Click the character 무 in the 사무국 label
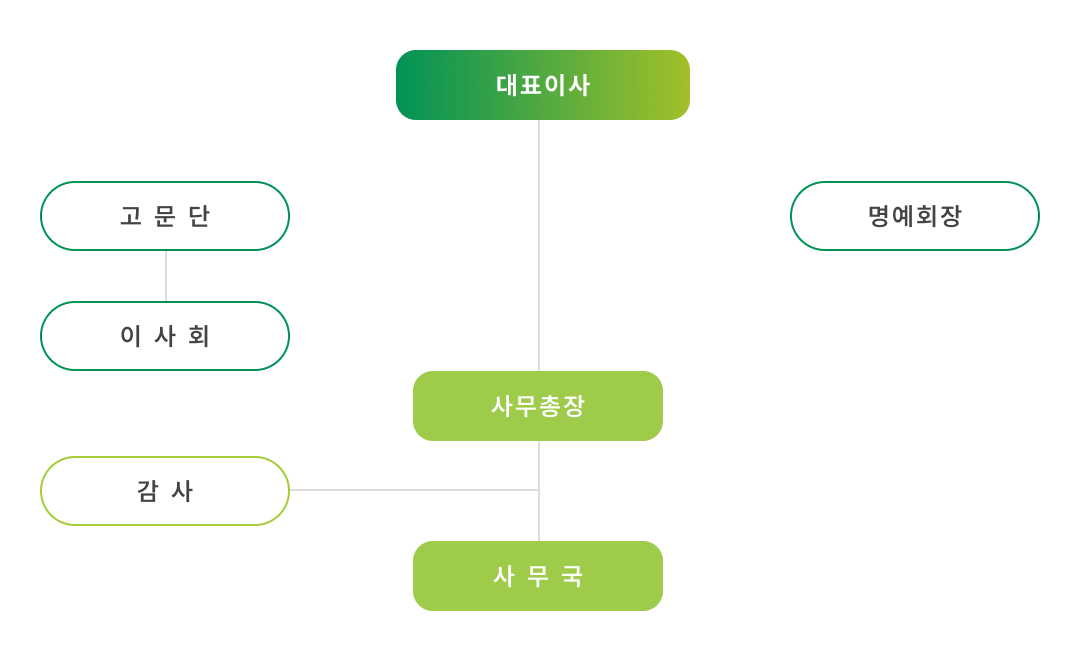The width and height of the screenshot is (1080, 661). [x=538, y=576]
